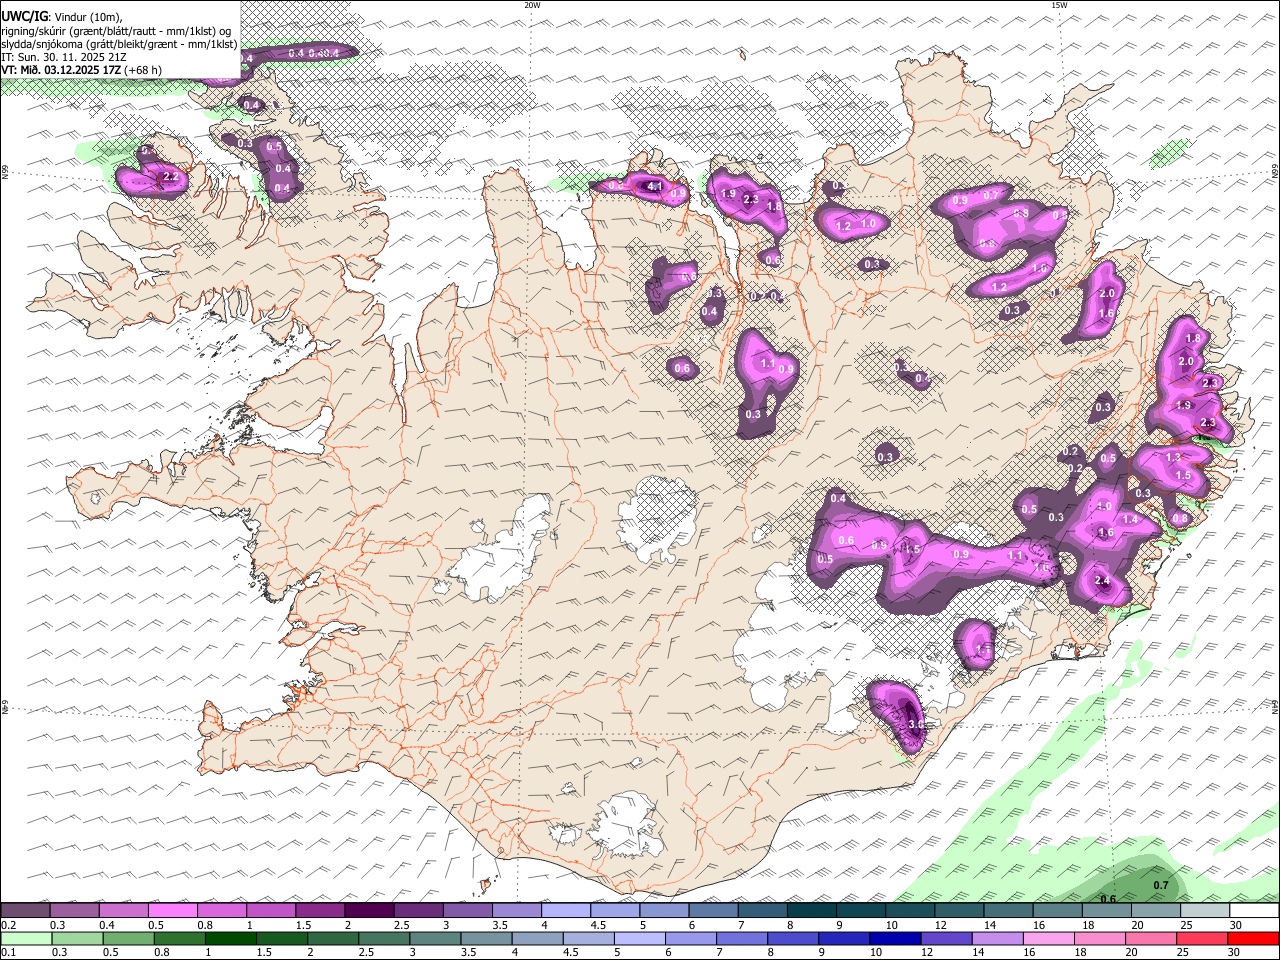
Task: Click the 25 label on the upper legend row
Action: [x=1187, y=925]
